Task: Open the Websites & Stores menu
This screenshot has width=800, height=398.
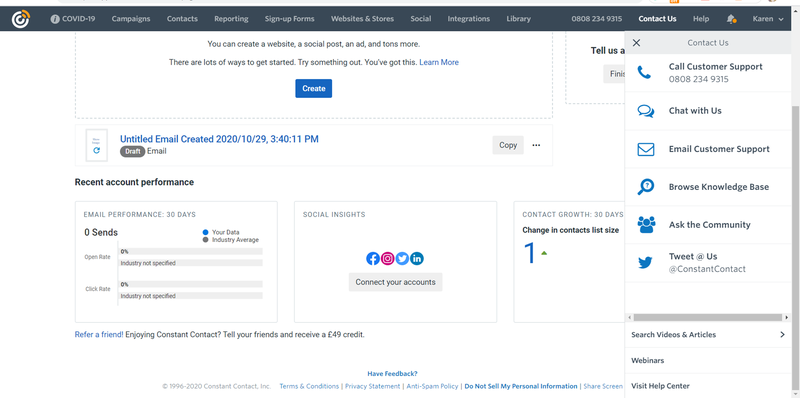Action: pos(362,19)
